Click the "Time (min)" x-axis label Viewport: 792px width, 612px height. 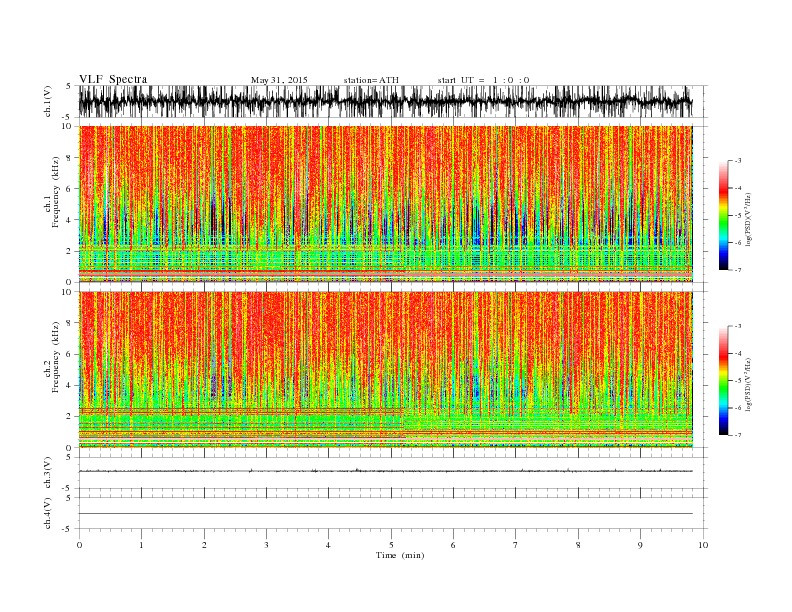tap(400, 555)
